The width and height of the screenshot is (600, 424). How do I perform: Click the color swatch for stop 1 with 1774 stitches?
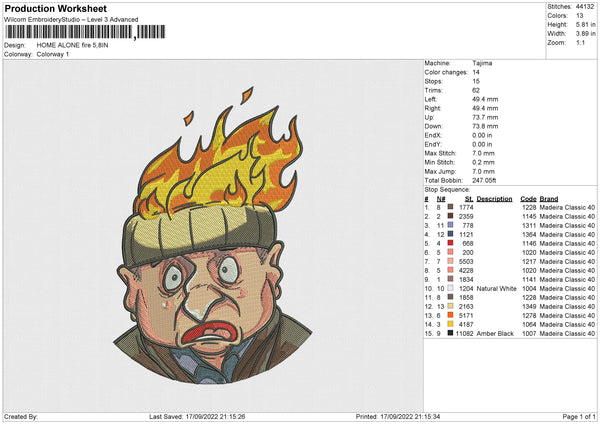click(x=450, y=207)
